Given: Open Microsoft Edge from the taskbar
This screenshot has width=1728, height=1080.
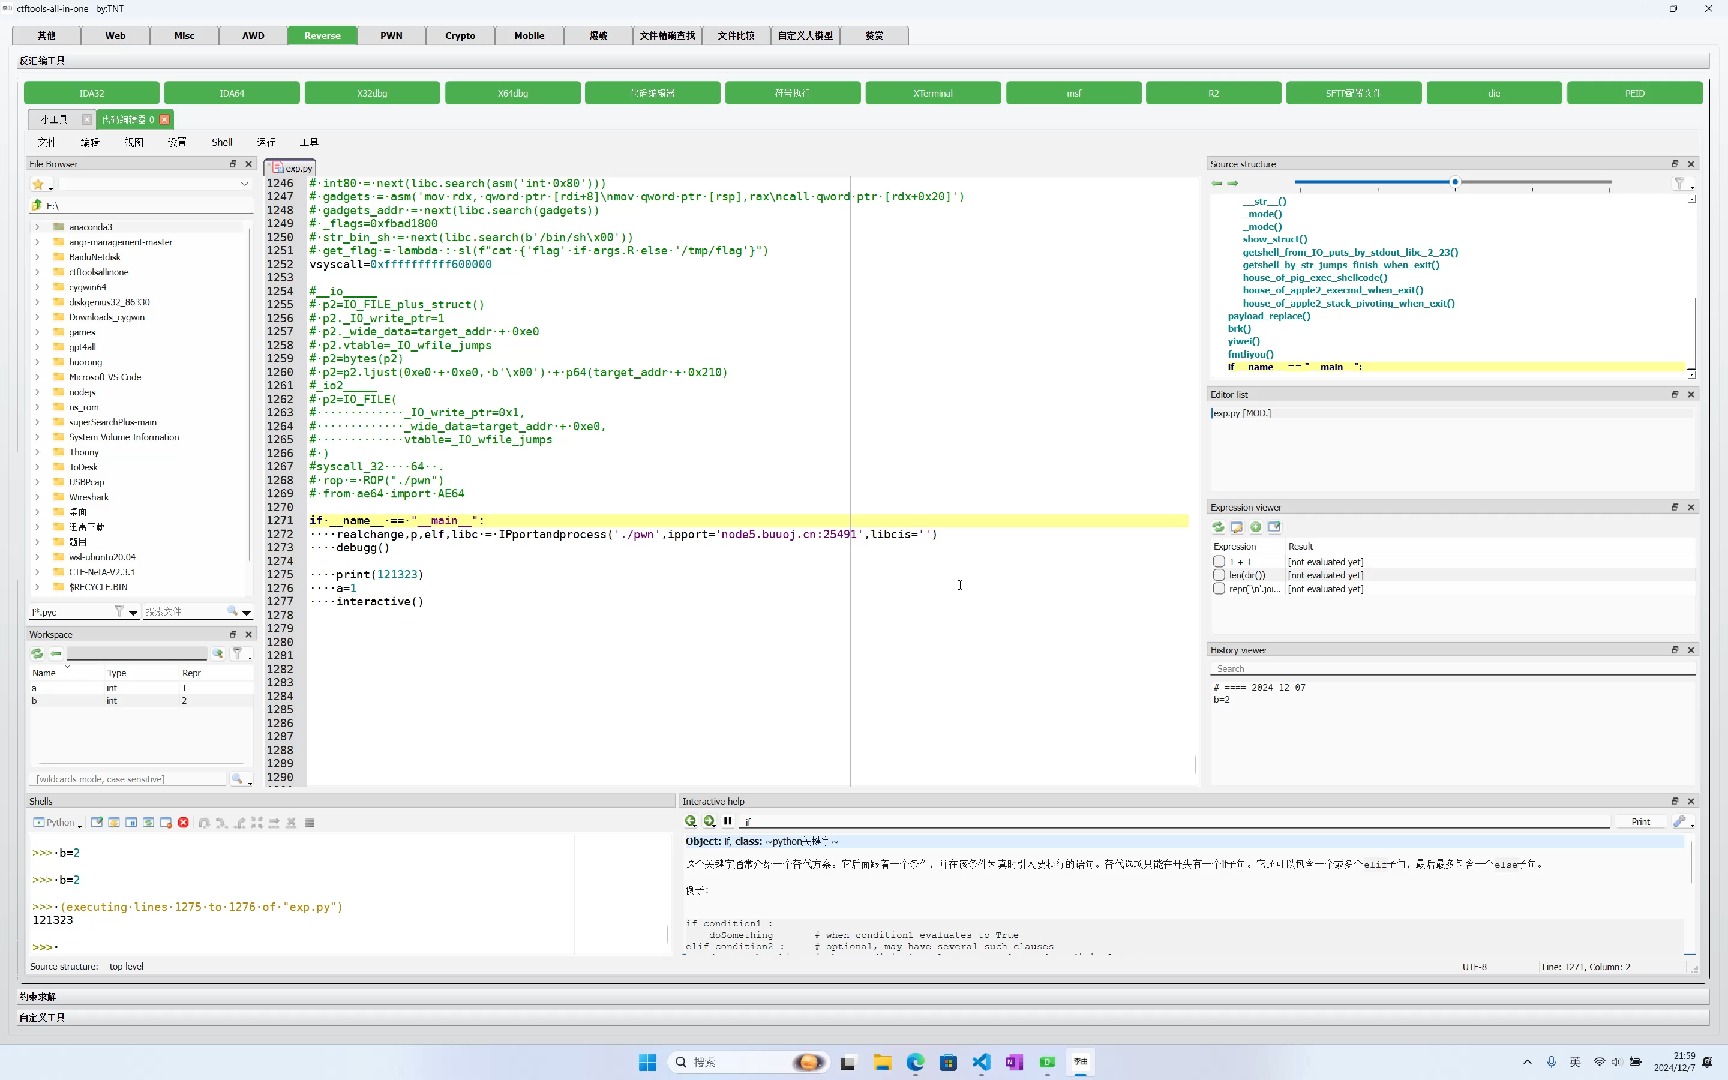Looking at the screenshot, I should [915, 1062].
